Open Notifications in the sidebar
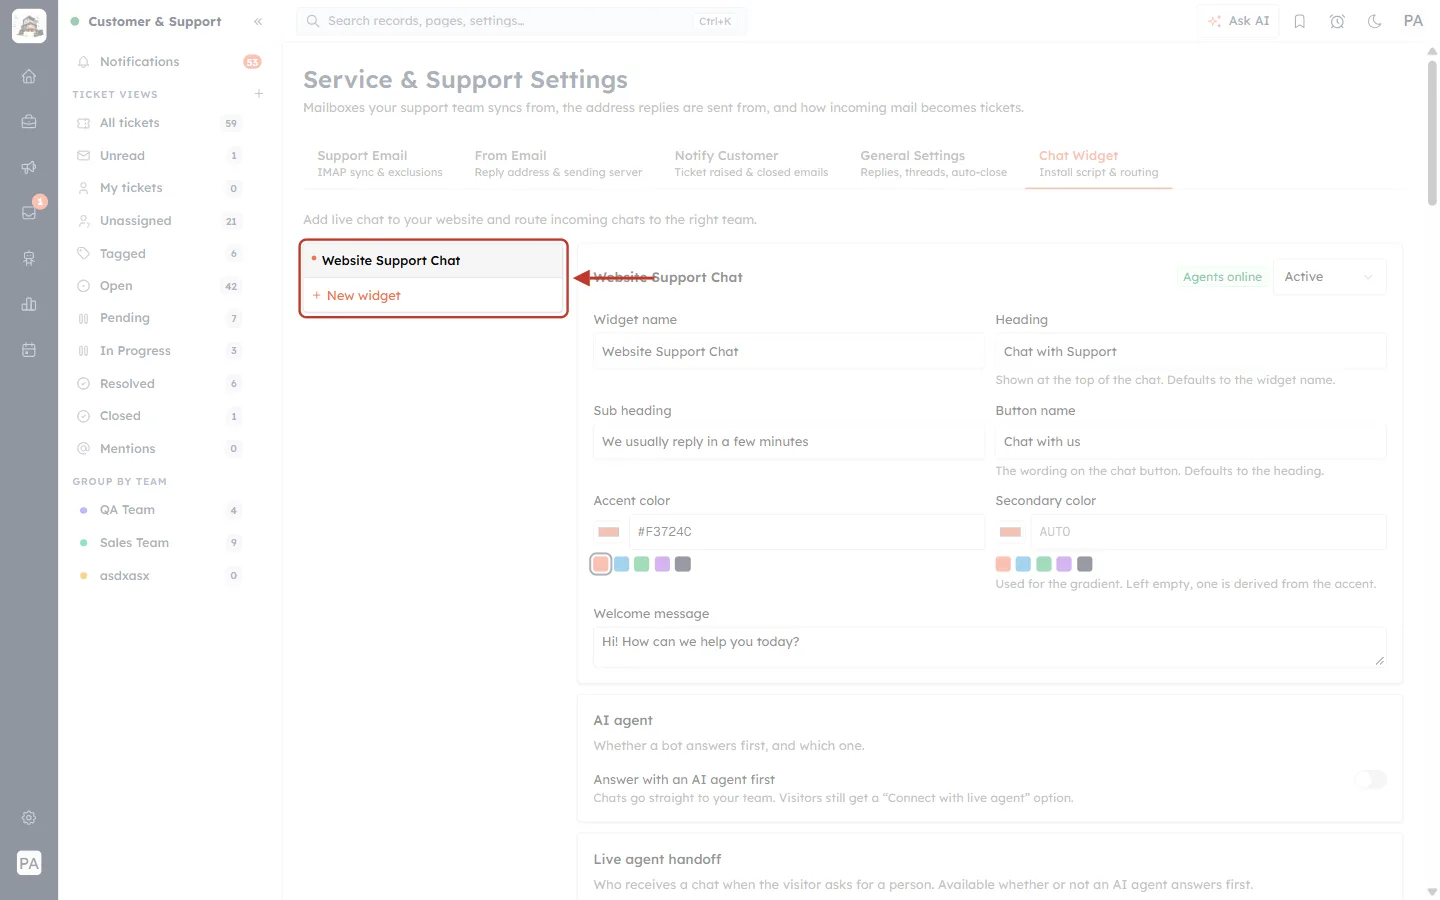This screenshot has height=900, width=1440. click(169, 62)
